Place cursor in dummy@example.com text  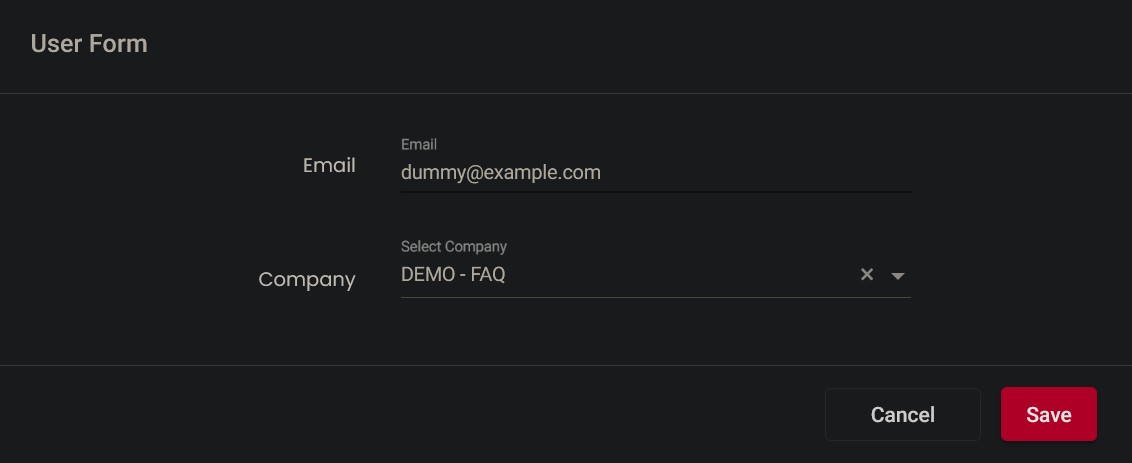[501, 173]
